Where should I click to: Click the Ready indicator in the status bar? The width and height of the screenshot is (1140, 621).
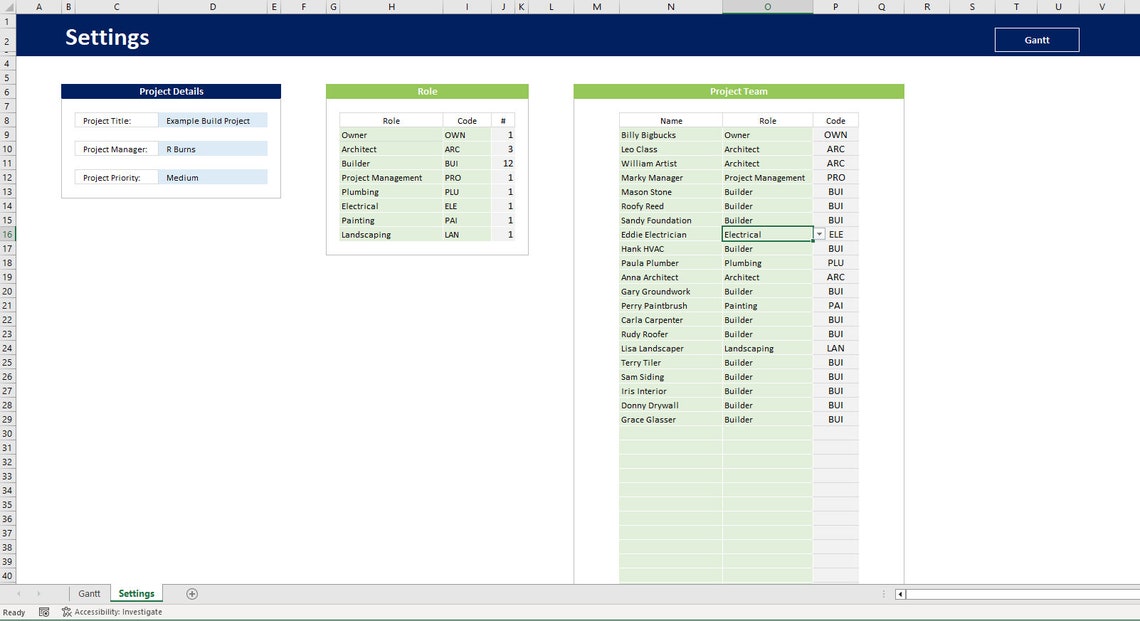point(13,611)
